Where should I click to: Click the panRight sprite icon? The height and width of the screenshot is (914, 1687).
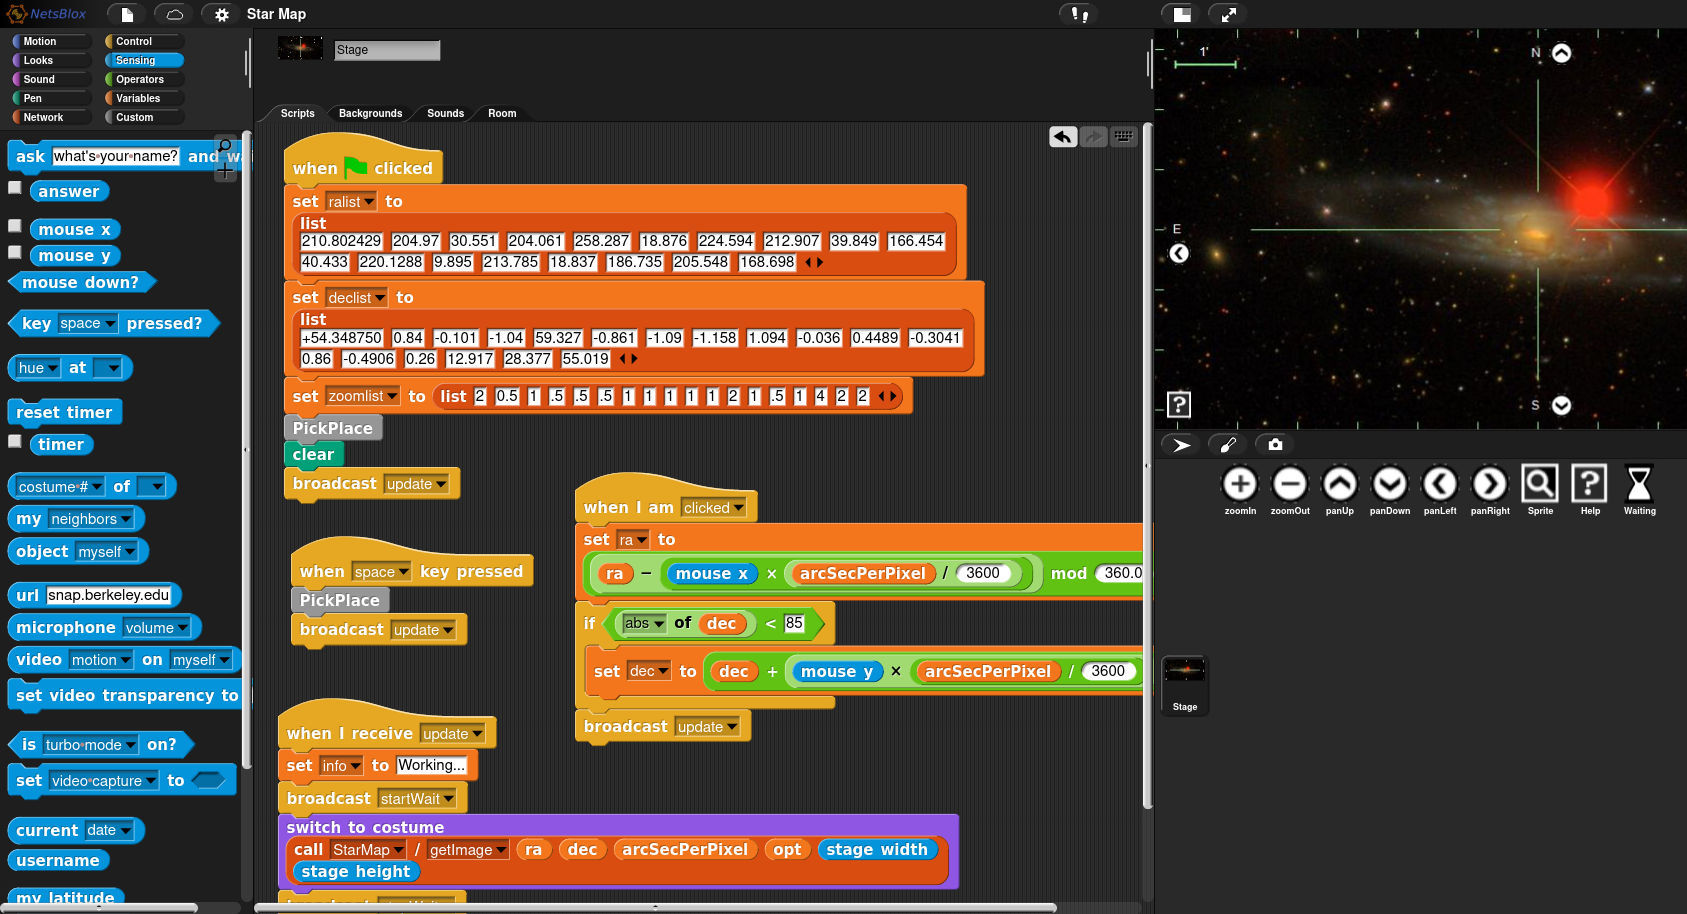coord(1490,490)
